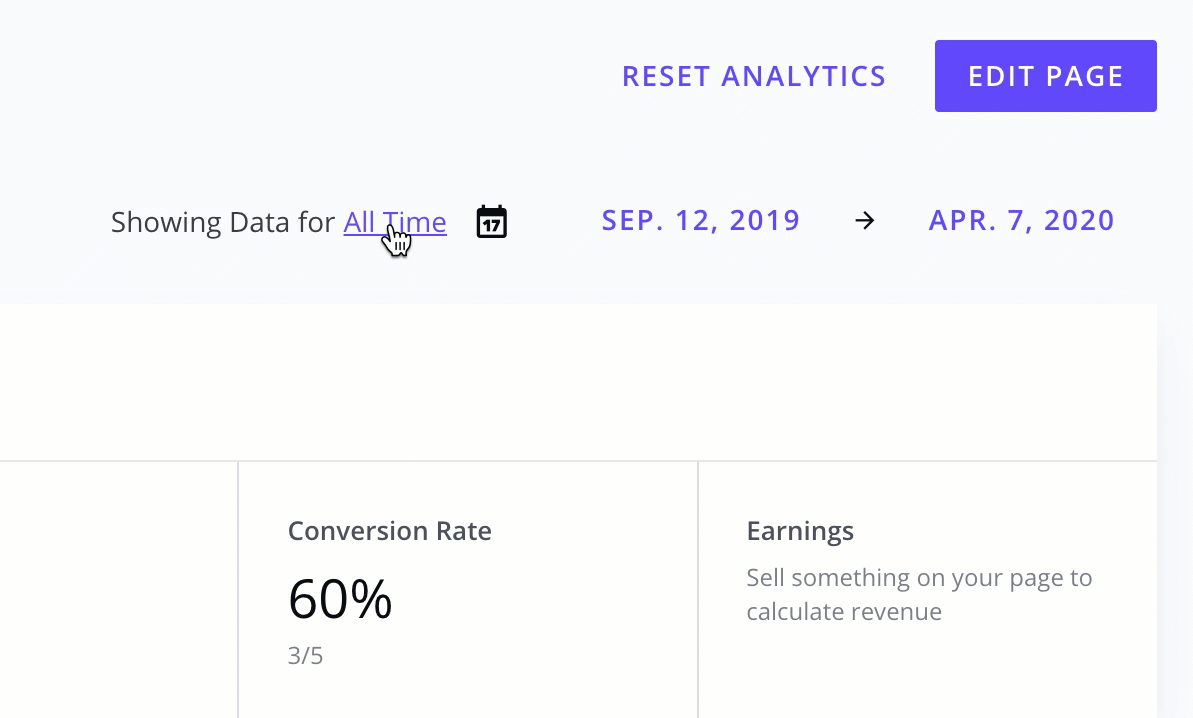Click the horizontal line above the stat cards

tap(578, 461)
